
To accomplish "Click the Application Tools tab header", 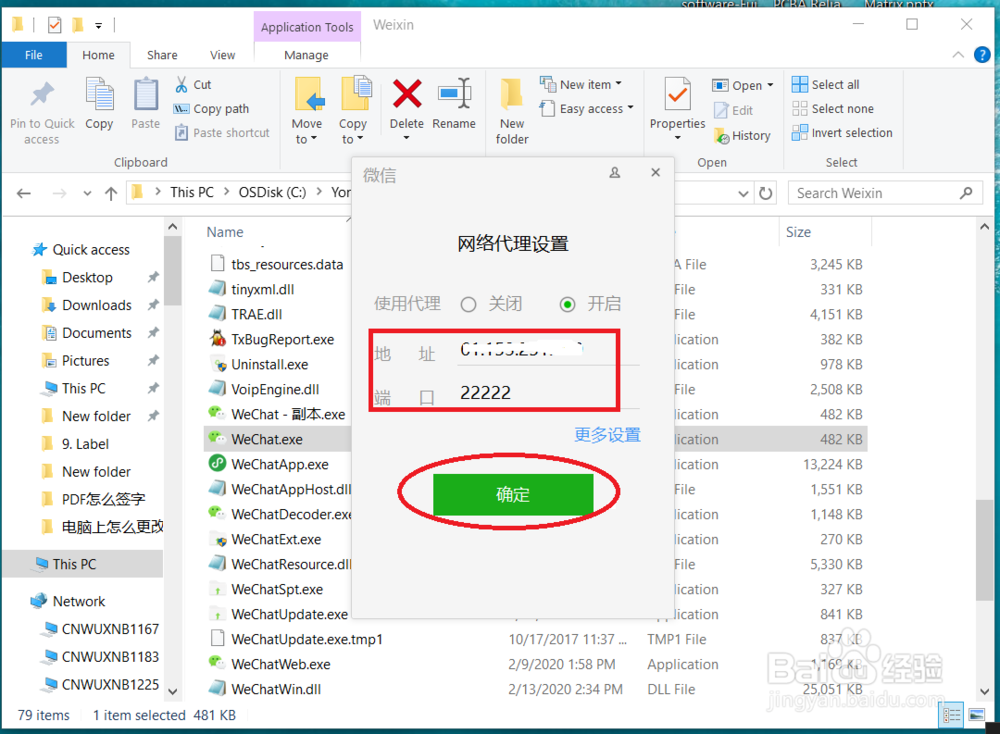I will [307, 27].
